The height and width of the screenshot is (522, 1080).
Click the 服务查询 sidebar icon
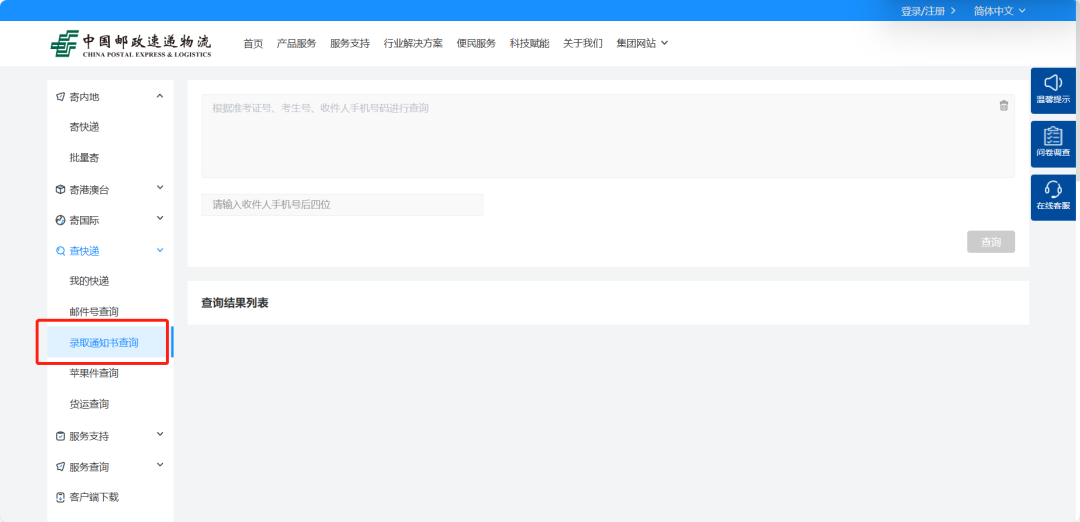60,467
